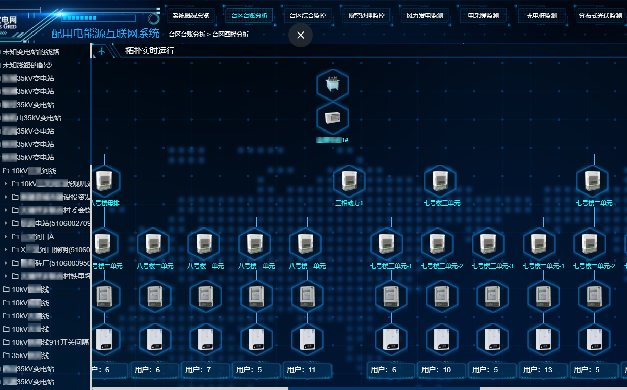Image resolution: width=627 pixels, height=390 pixels.
Task: Click 用户: 13 count button
Action: pyautogui.click(x=543, y=370)
